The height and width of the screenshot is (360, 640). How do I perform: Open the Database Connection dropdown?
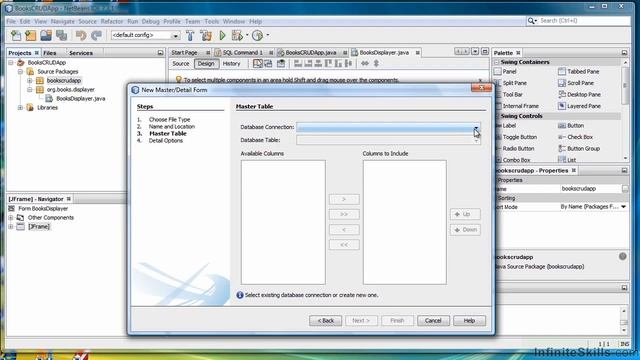(476, 127)
